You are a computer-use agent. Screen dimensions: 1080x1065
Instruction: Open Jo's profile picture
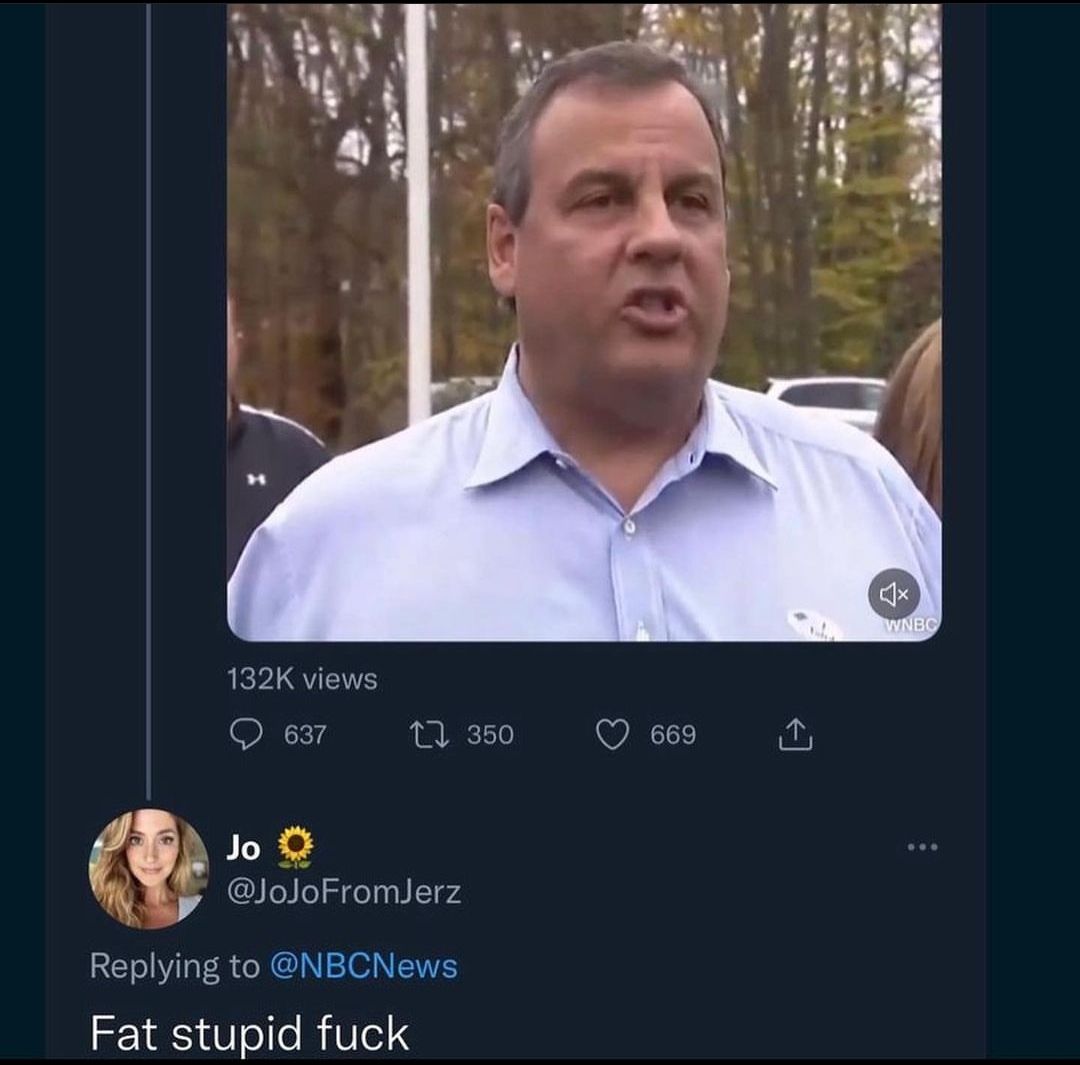(x=149, y=869)
